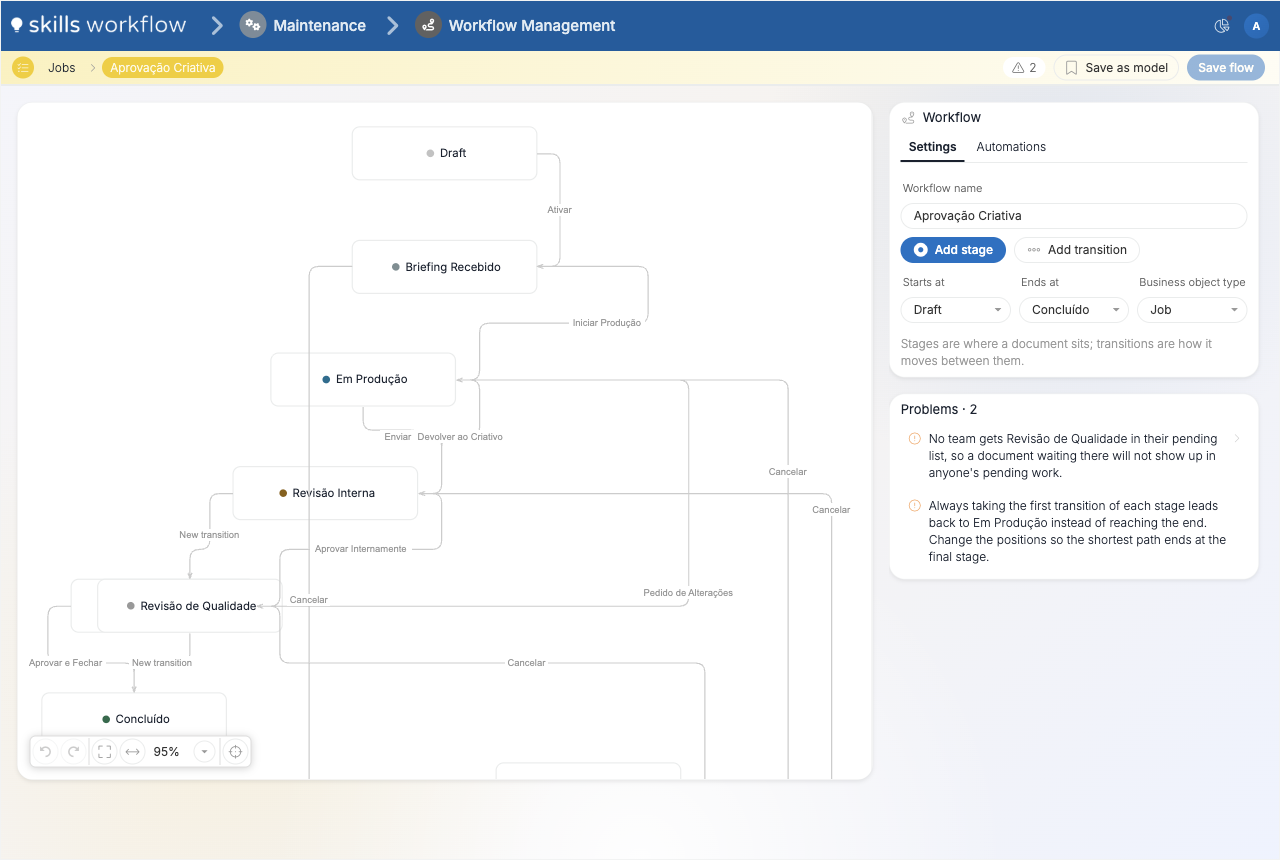Click the Iniciar Produção transition label
The image size is (1280, 860).
pyautogui.click(x=607, y=323)
